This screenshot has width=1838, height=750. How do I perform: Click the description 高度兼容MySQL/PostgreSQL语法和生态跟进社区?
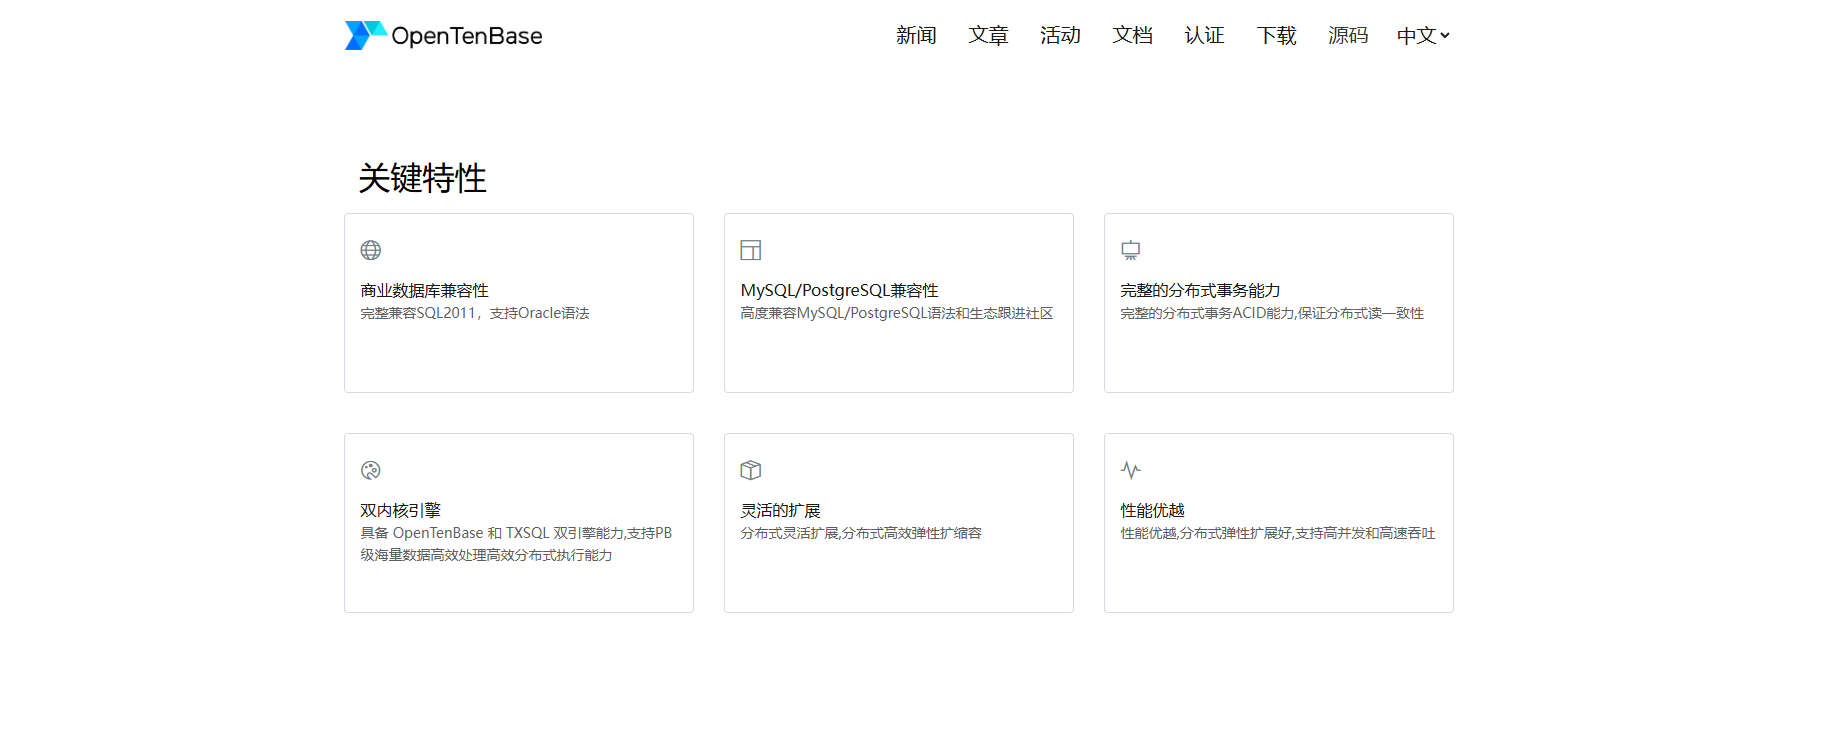(897, 313)
